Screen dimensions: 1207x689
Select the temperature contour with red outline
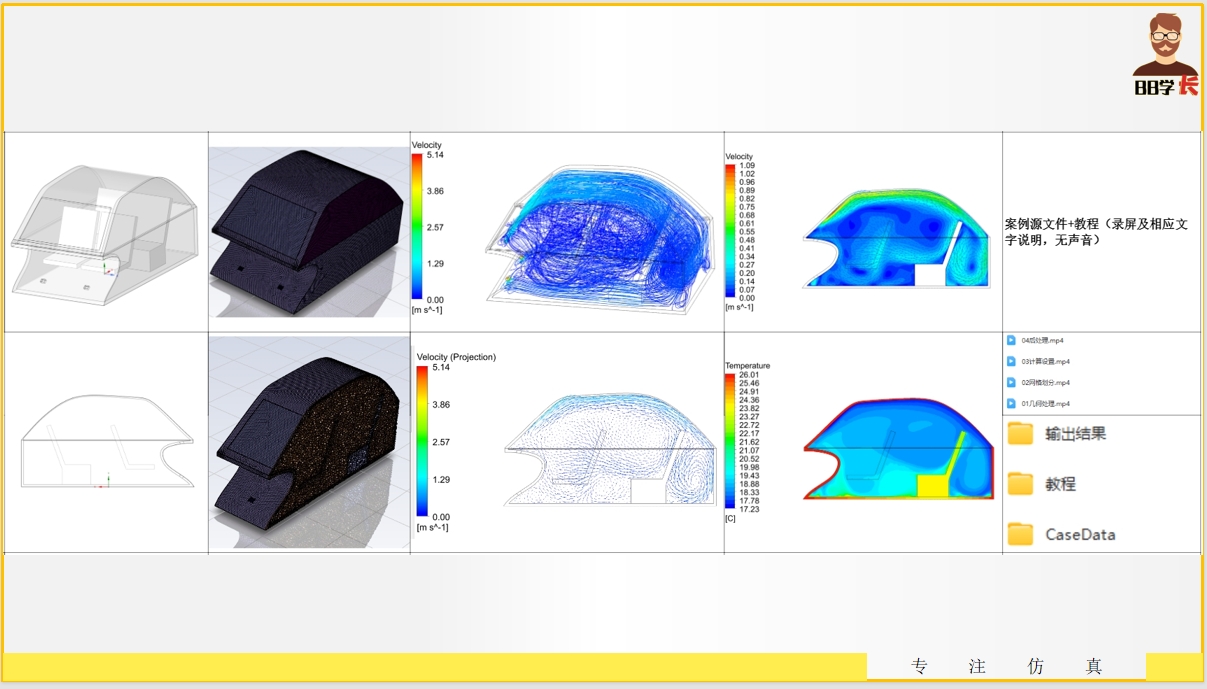900,450
